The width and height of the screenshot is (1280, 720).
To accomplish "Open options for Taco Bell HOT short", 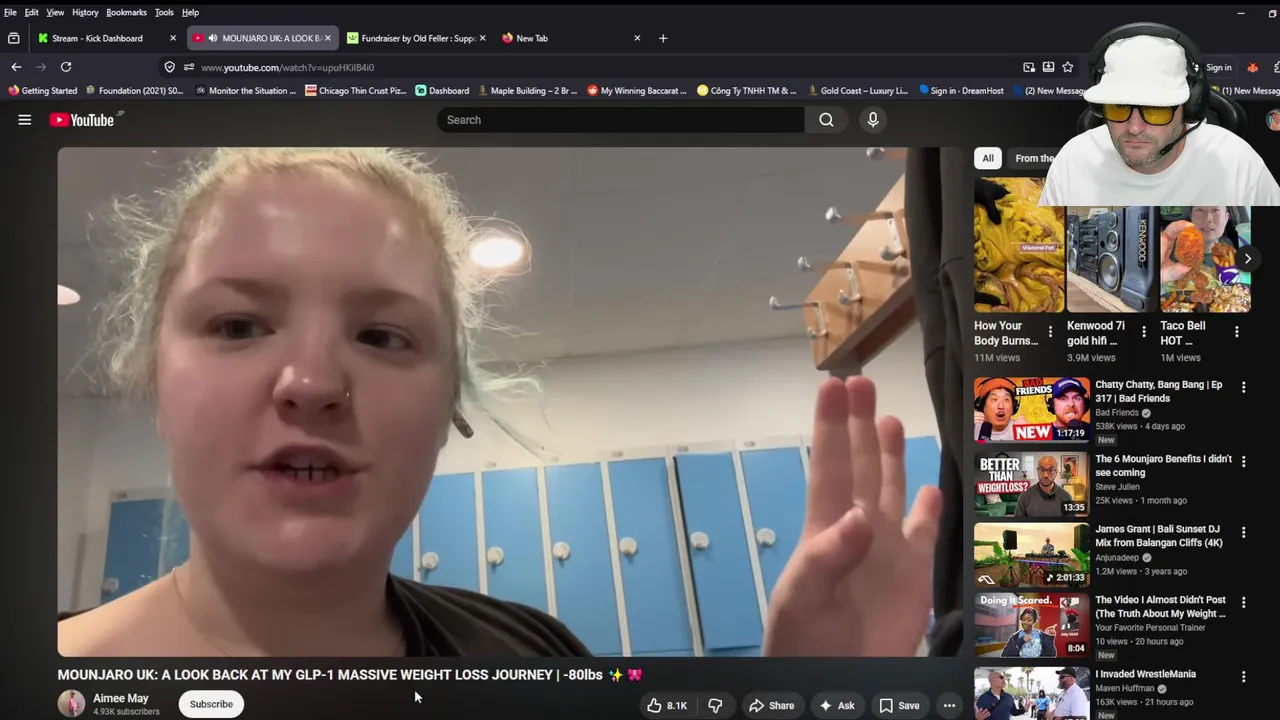I will point(1237,332).
